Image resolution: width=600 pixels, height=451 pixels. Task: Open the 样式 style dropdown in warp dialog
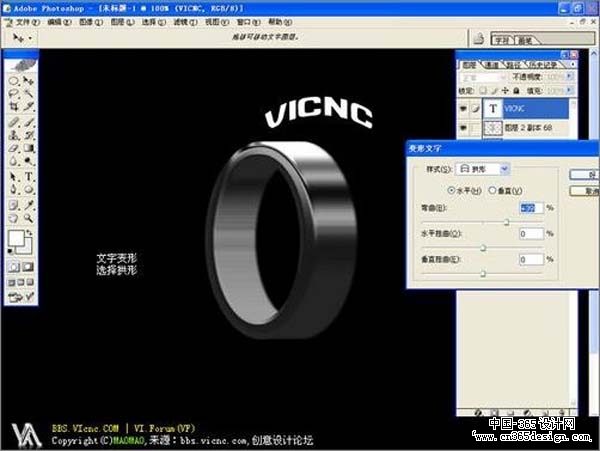coord(505,169)
